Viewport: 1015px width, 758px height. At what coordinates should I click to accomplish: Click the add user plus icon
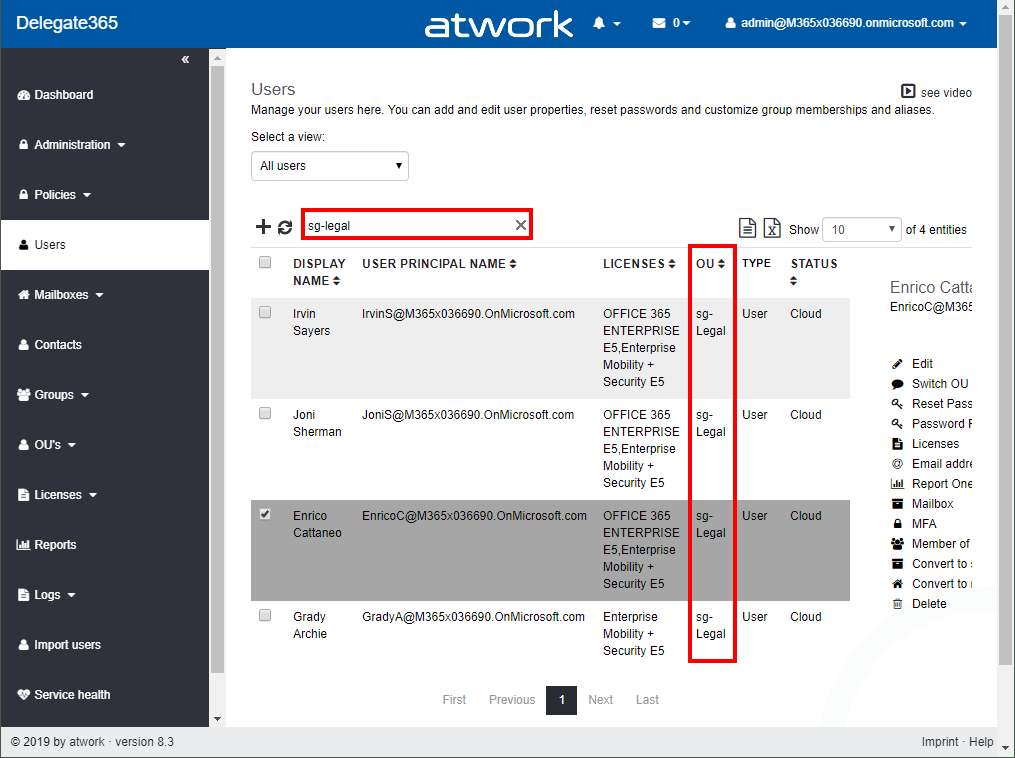coord(263,227)
